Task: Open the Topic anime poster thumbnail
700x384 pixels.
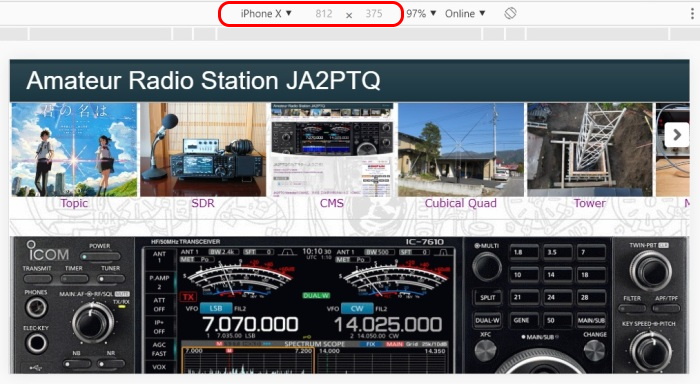Action: 74,150
